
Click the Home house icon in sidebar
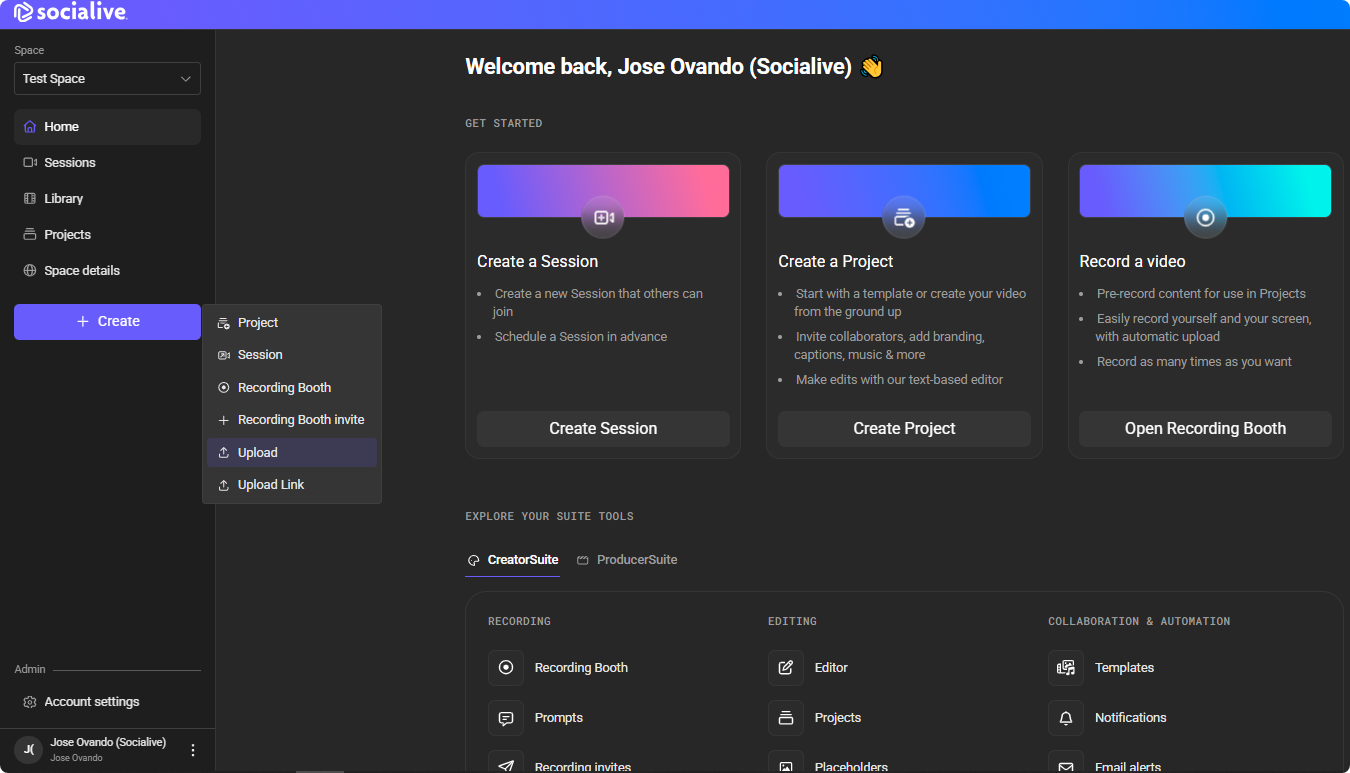tap(30, 127)
